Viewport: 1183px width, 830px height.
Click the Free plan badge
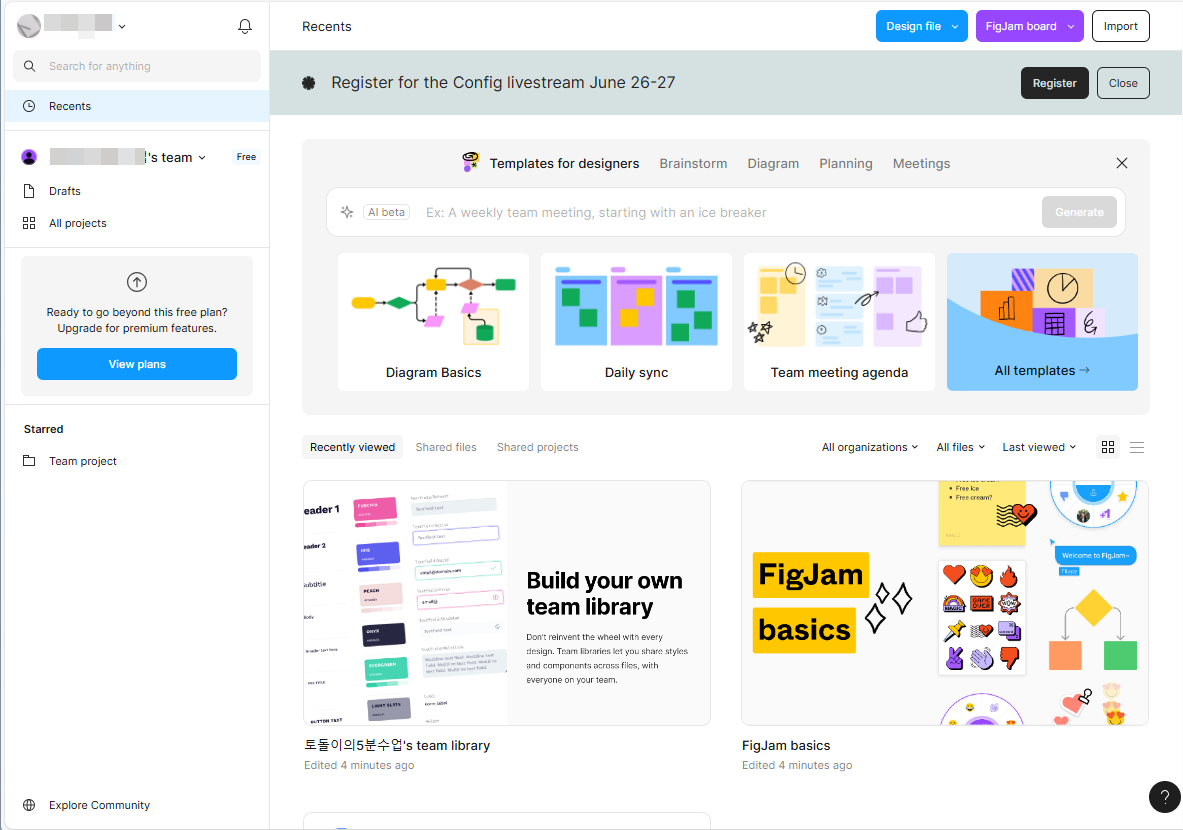[x=246, y=157]
